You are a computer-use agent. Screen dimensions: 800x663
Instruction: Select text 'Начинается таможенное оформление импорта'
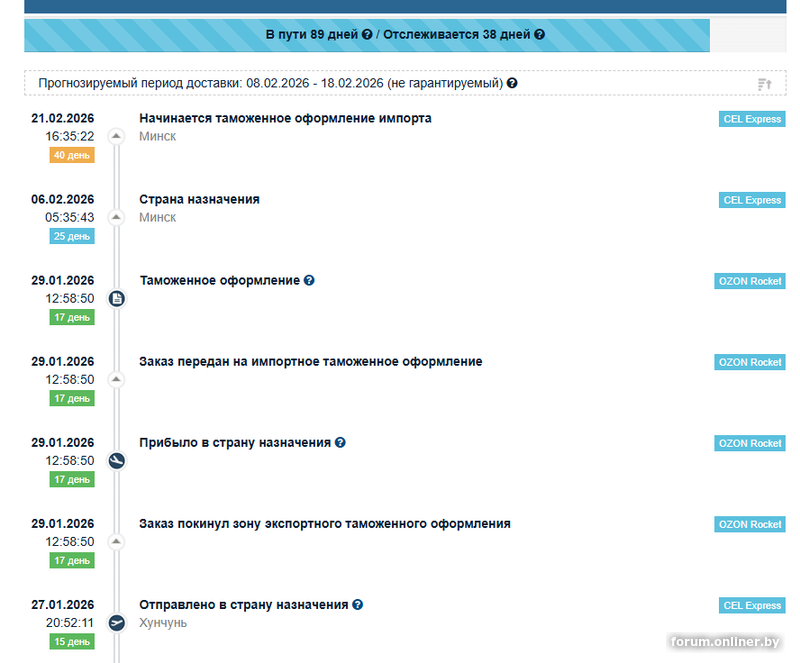point(285,118)
